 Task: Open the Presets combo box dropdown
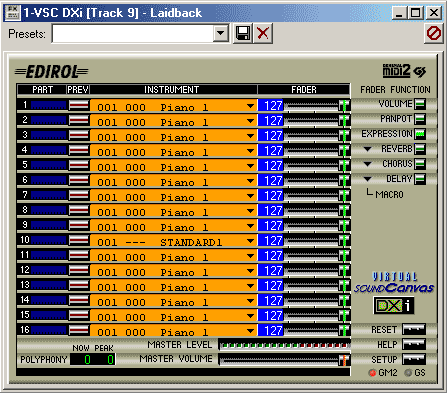click(221, 33)
